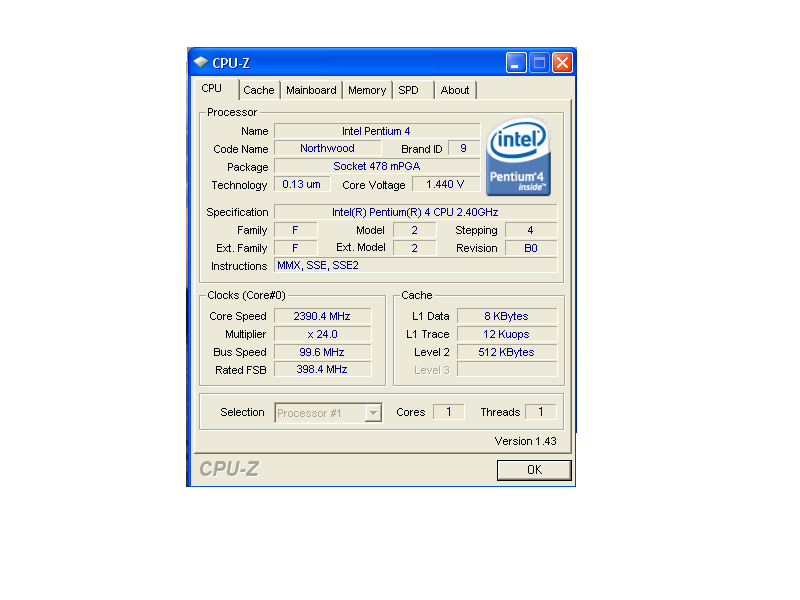Click the CPU-Z title bar diamond icon
This screenshot has height=600, width=800.
coord(201,62)
